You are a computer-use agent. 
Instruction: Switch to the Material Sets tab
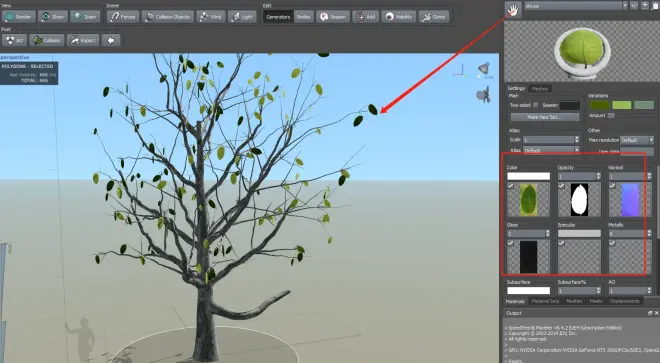pos(545,301)
